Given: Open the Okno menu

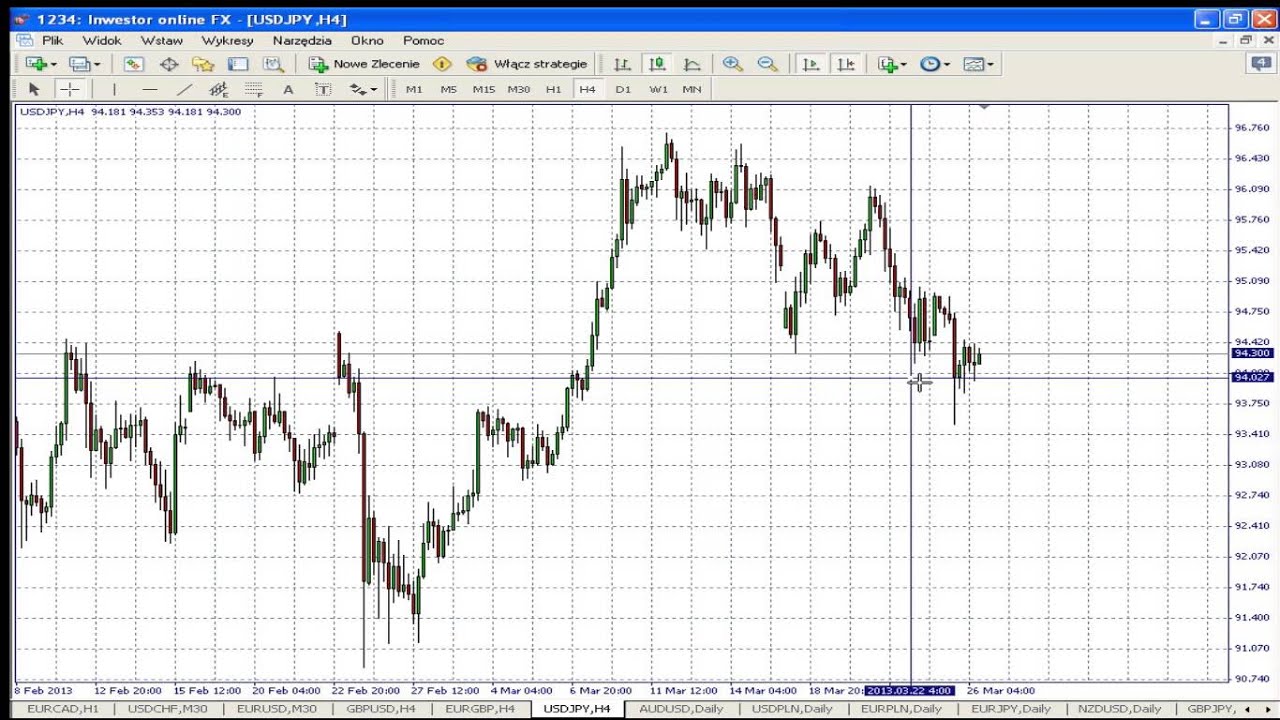Looking at the screenshot, I should point(367,40).
